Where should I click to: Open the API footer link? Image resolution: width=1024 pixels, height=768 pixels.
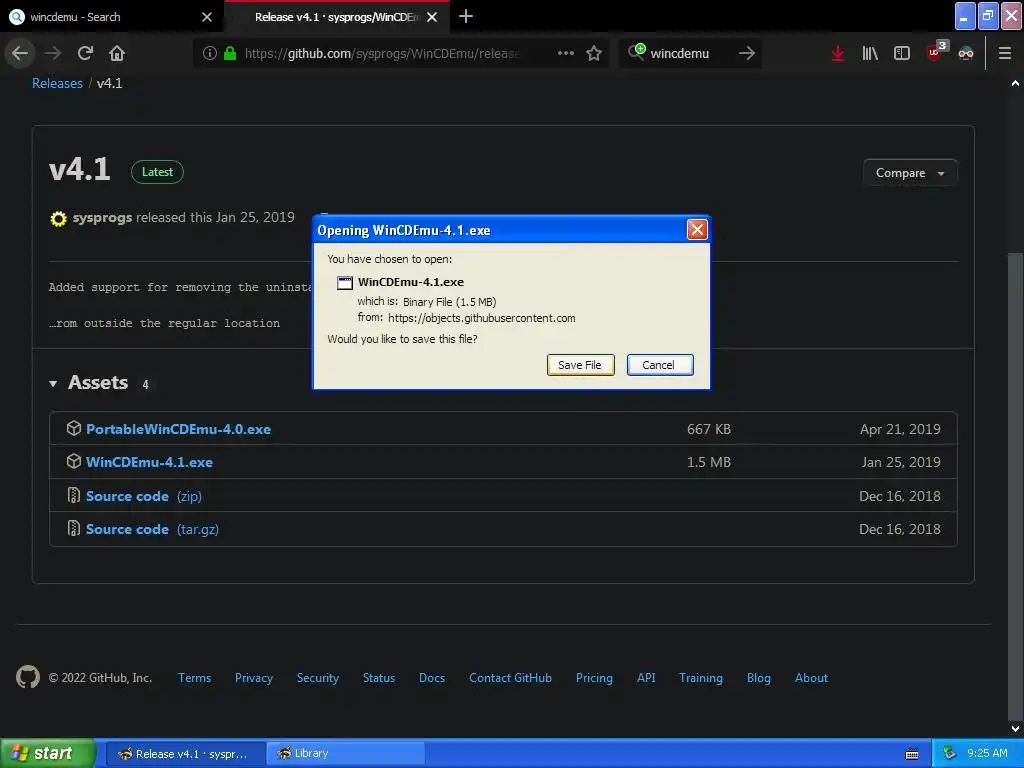pyautogui.click(x=646, y=678)
